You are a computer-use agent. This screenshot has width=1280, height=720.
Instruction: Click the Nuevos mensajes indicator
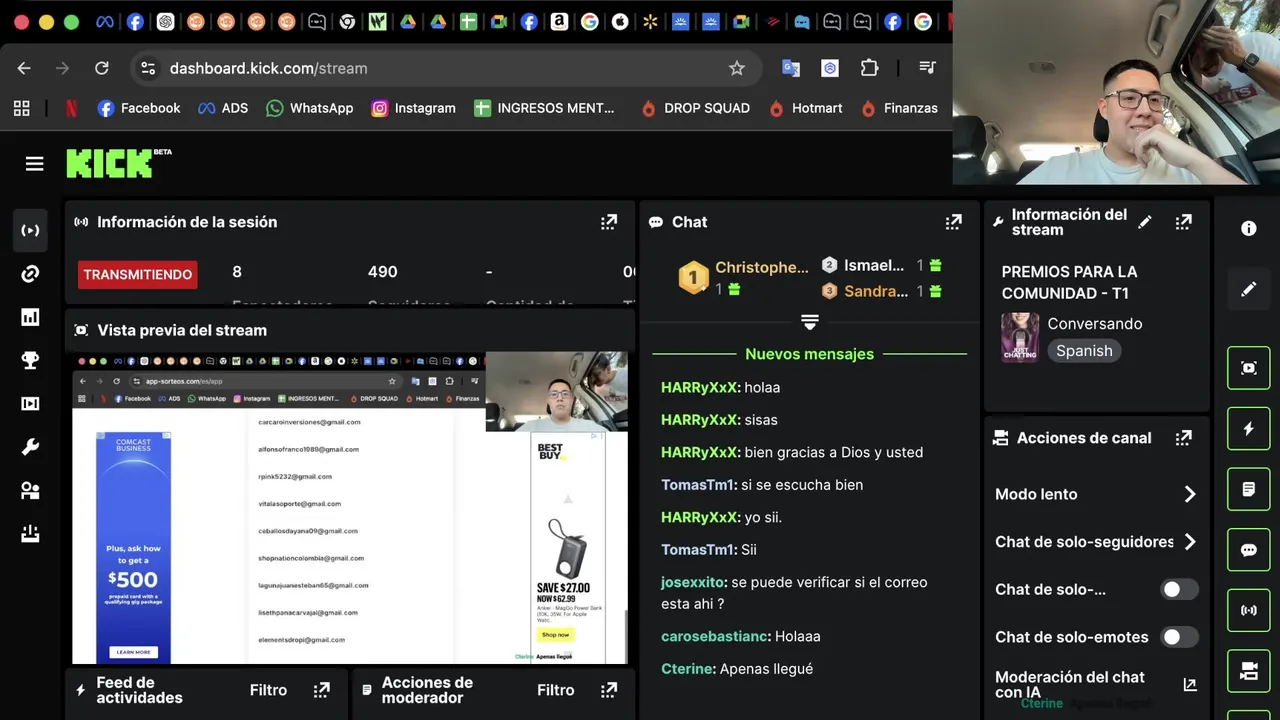click(809, 354)
